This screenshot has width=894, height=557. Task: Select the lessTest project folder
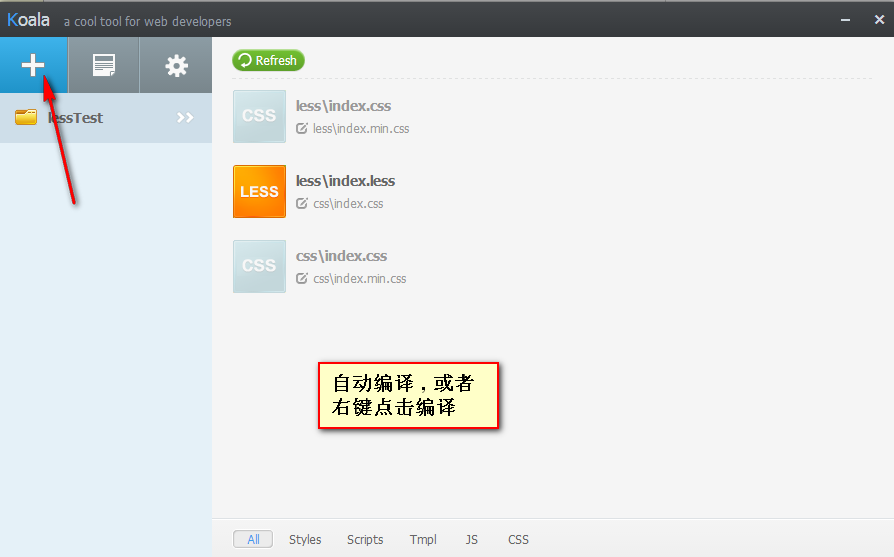[x=105, y=118]
